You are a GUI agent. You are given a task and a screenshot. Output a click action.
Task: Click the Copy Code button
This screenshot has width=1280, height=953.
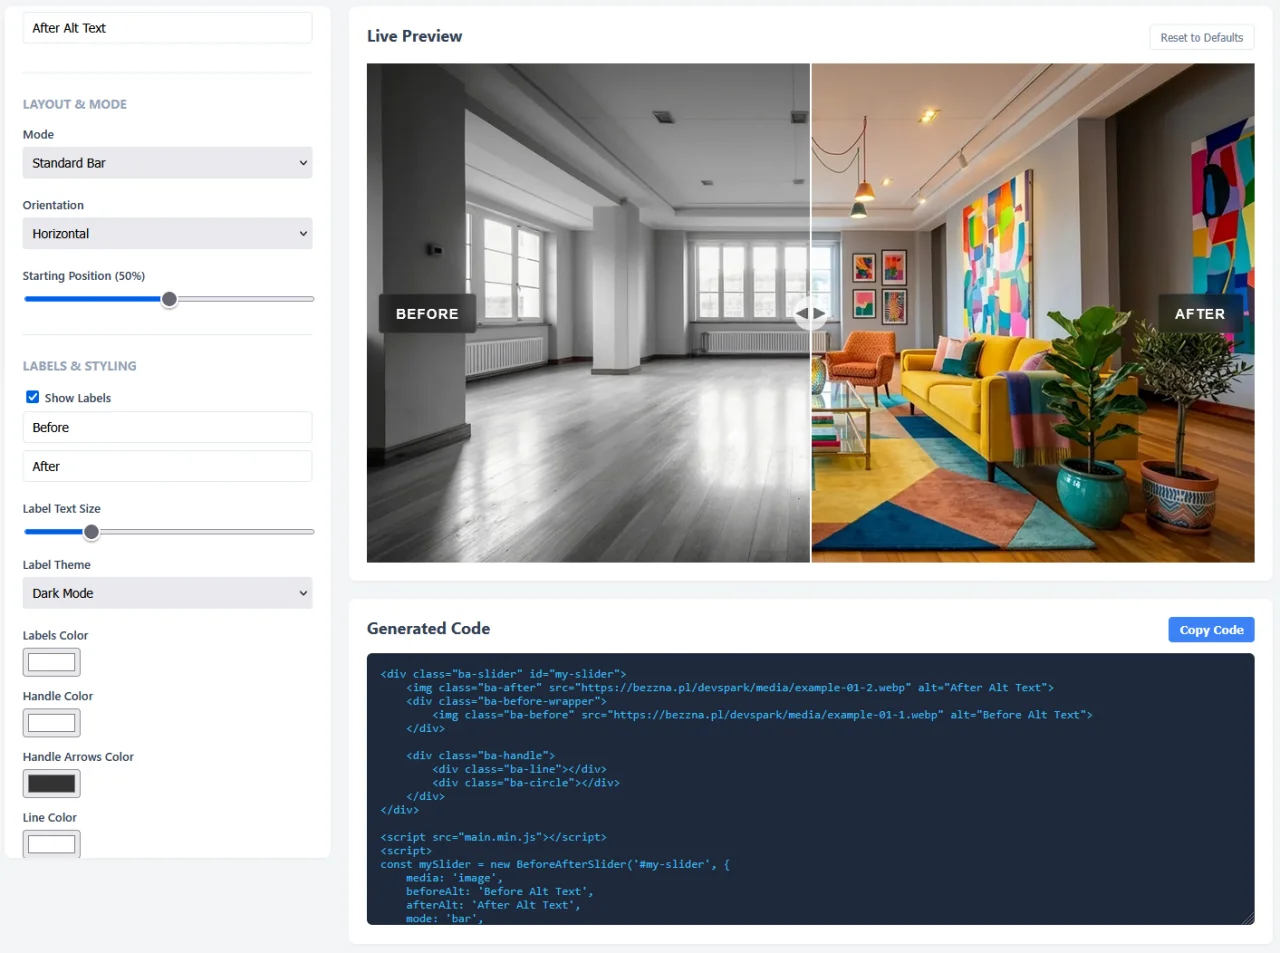tap(1211, 630)
